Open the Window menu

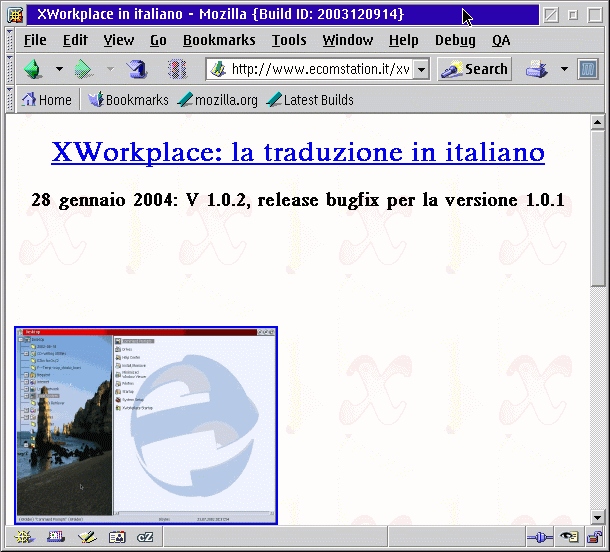point(348,40)
